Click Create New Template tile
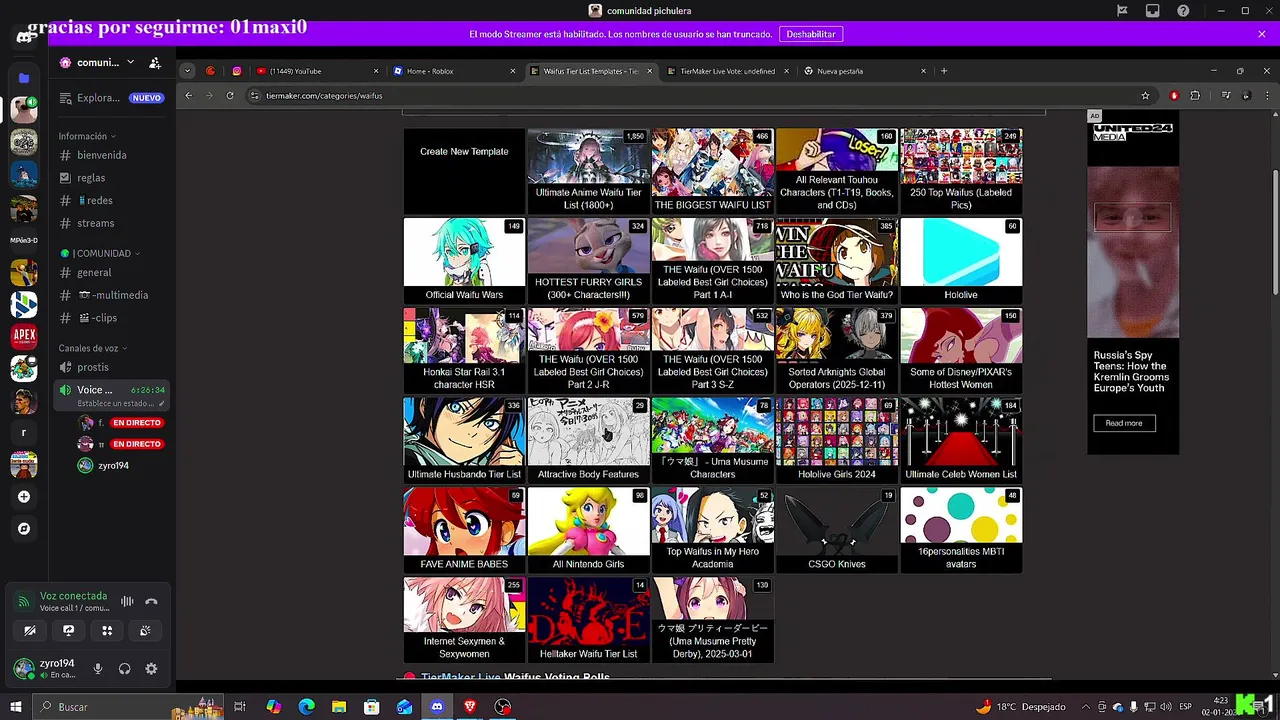 pyautogui.click(x=464, y=171)
